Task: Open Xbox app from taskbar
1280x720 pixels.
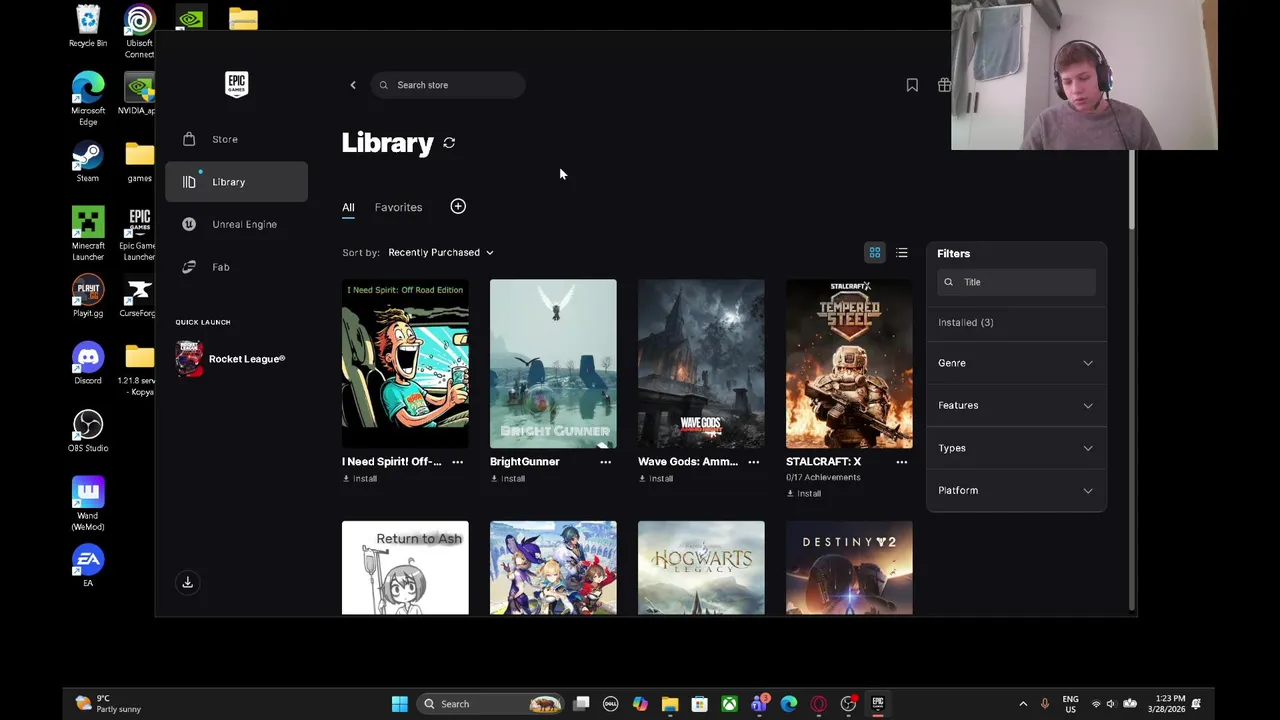Action: [x=730, y=704]
